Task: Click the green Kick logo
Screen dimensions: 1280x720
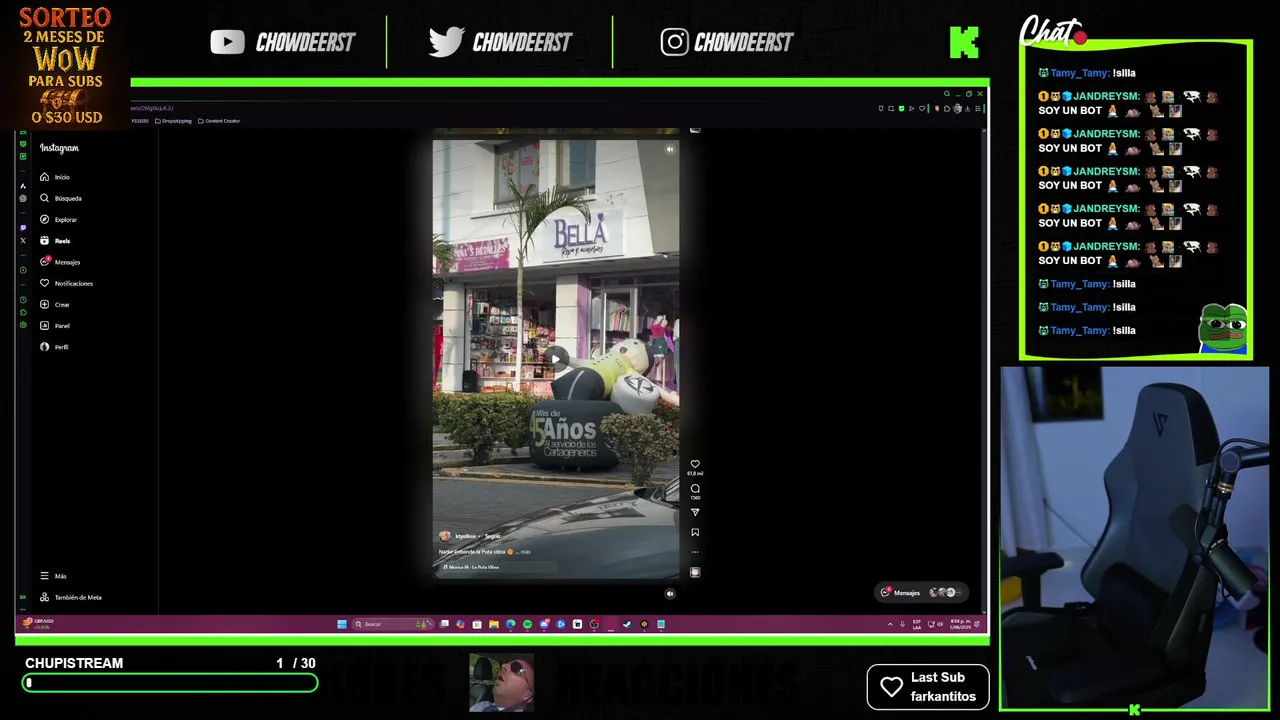Action: coord(964,42)
